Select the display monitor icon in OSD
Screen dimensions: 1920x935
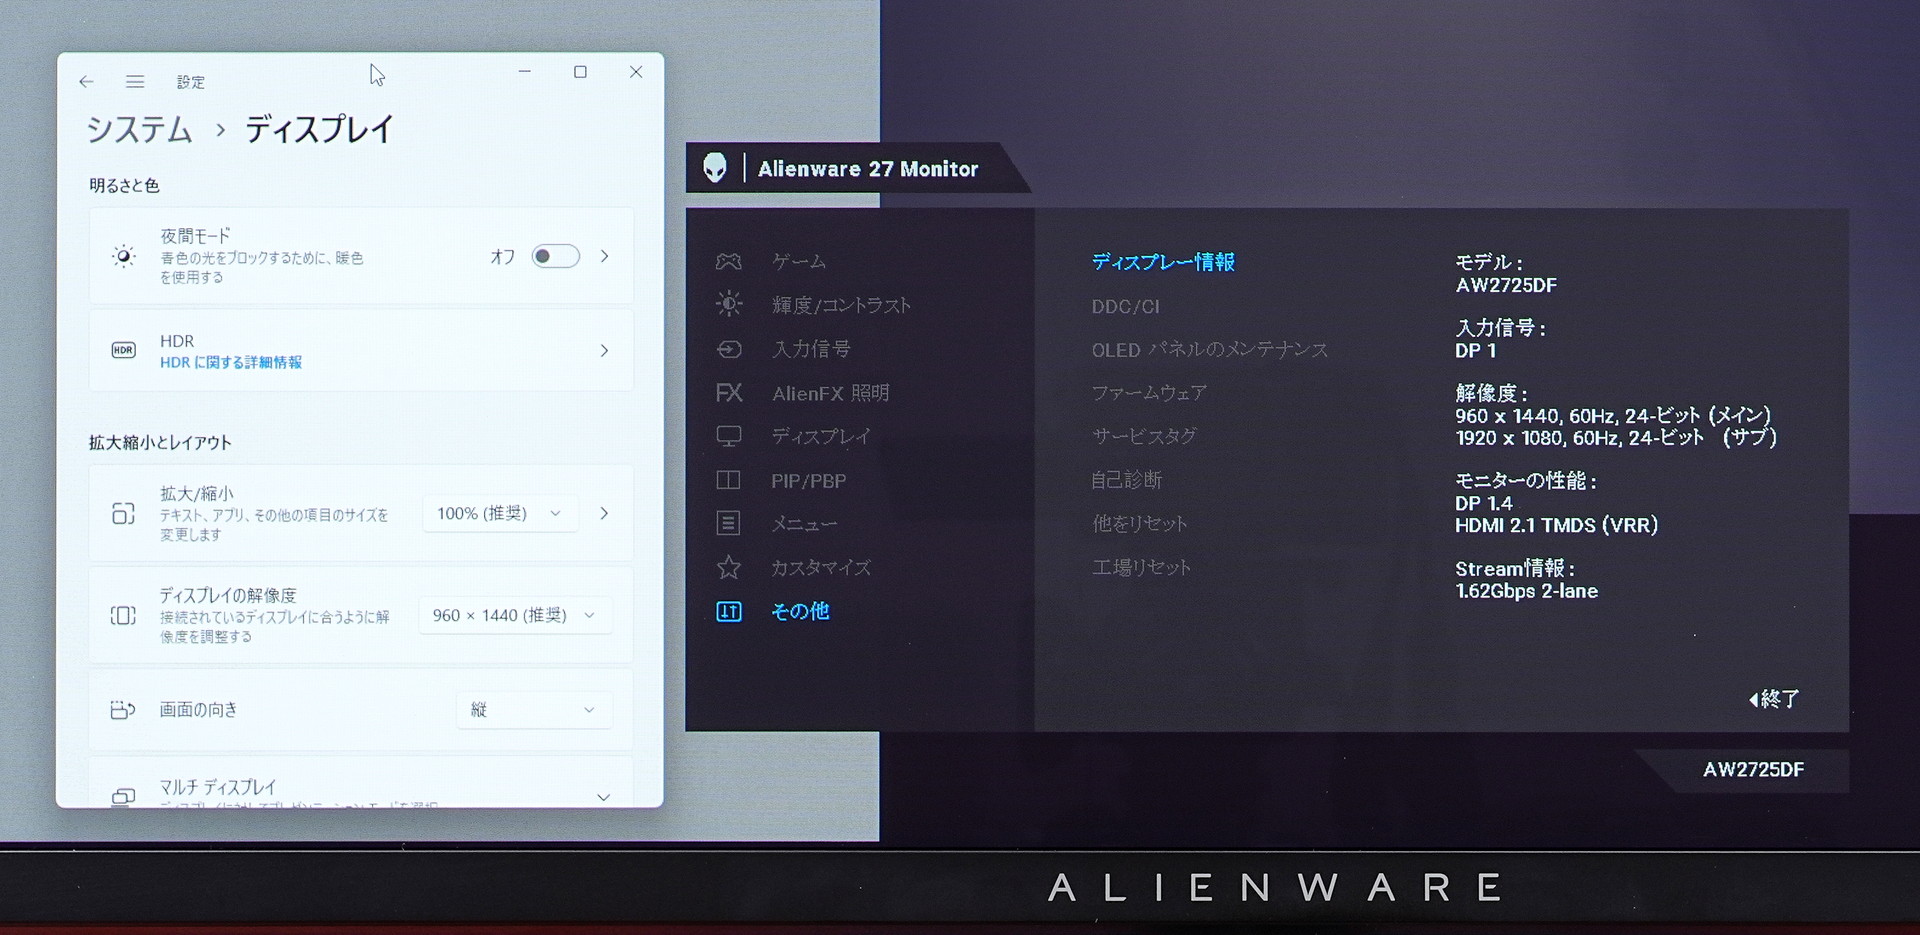[x=729, y=436]
